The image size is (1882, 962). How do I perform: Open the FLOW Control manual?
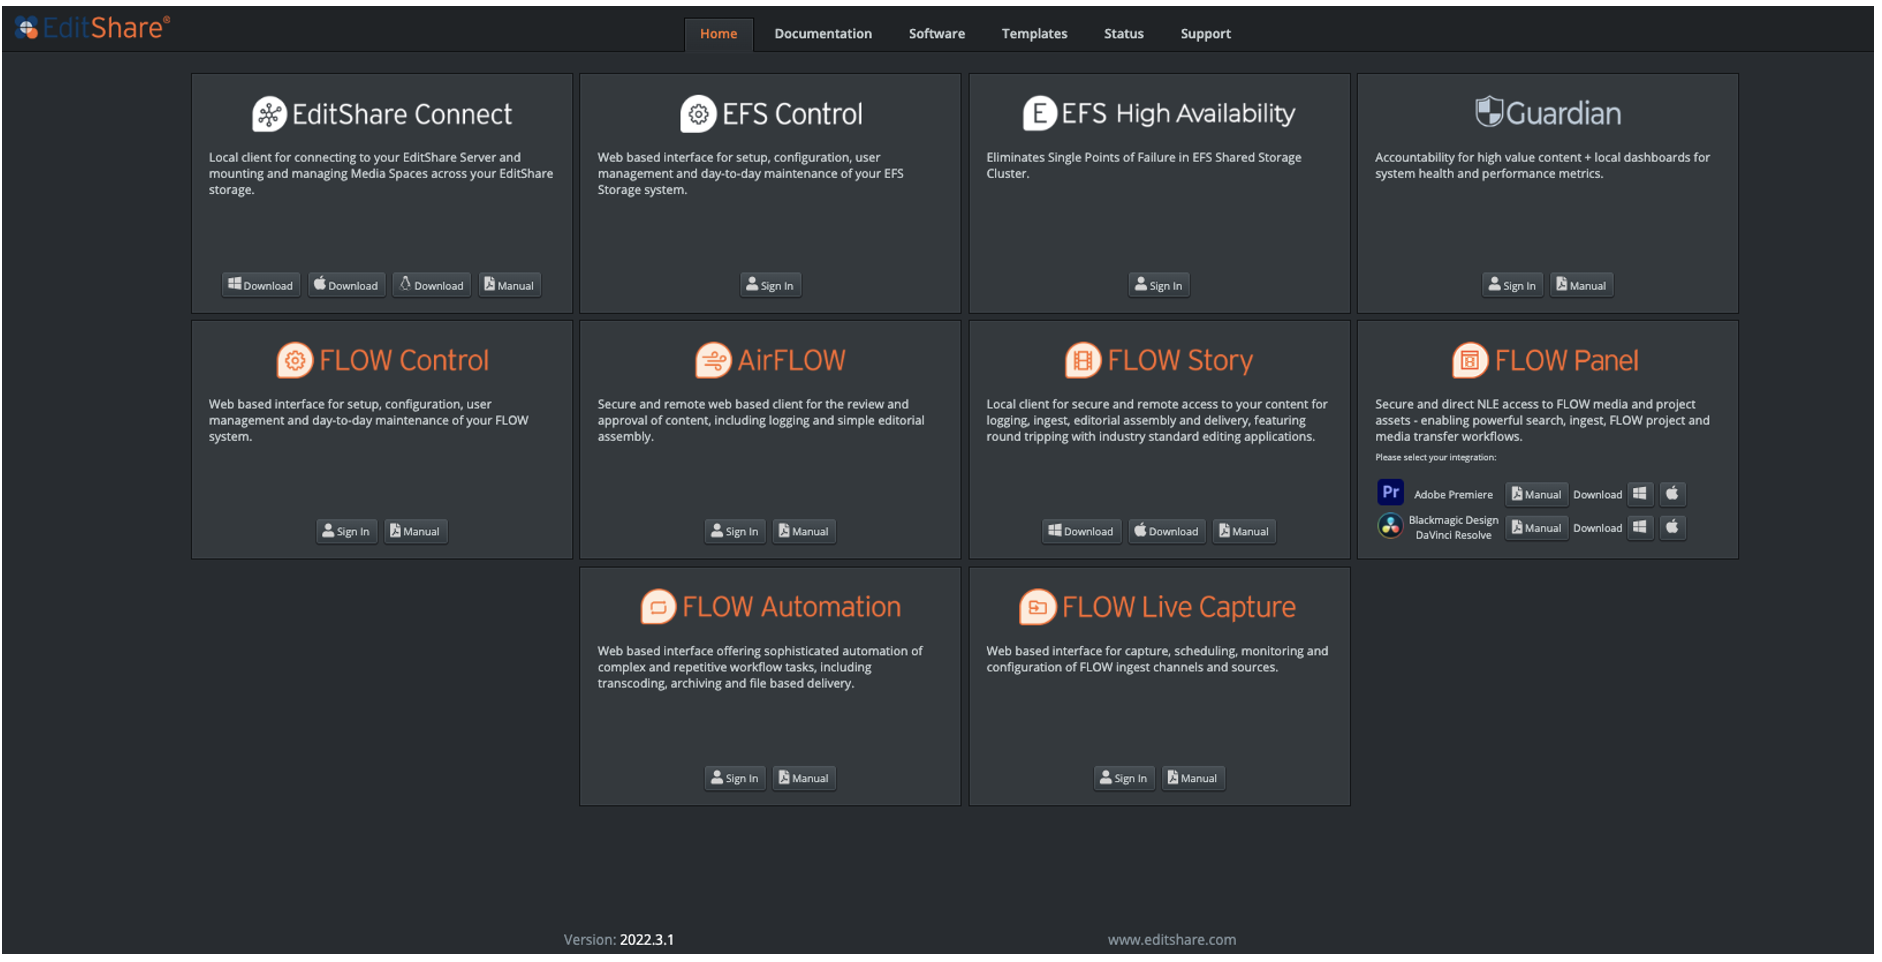coord(415,531)
